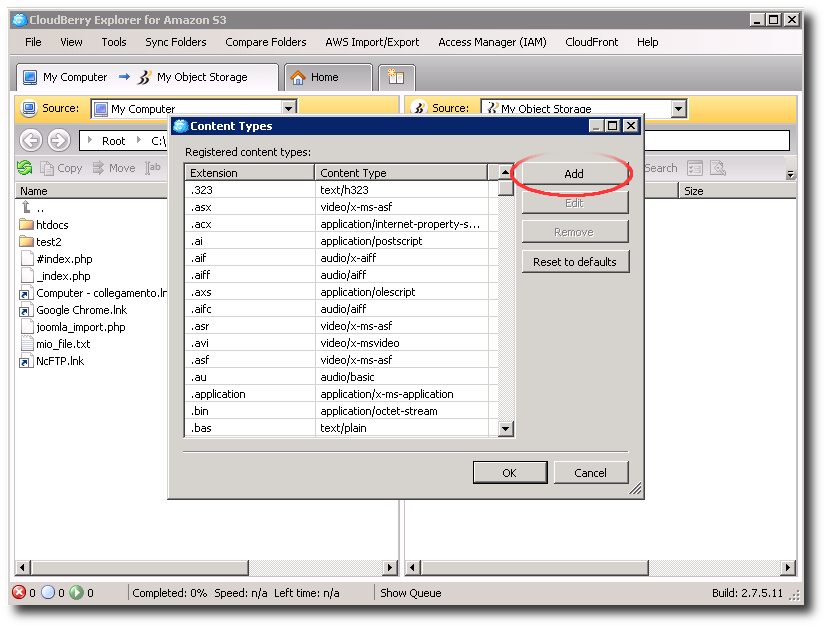Click the content types list scroll-down arrow
The image size is (827, 628).
[505, 428]
